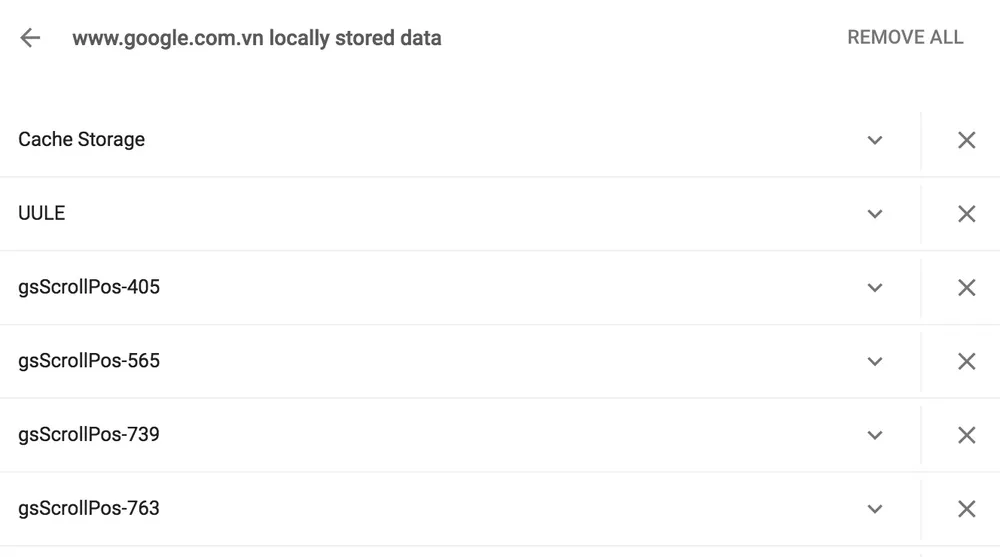The width and height of the screenshot is (1000, 557).
Task: Delete the gsScrollPos-739 item
Action: (966, 435)
